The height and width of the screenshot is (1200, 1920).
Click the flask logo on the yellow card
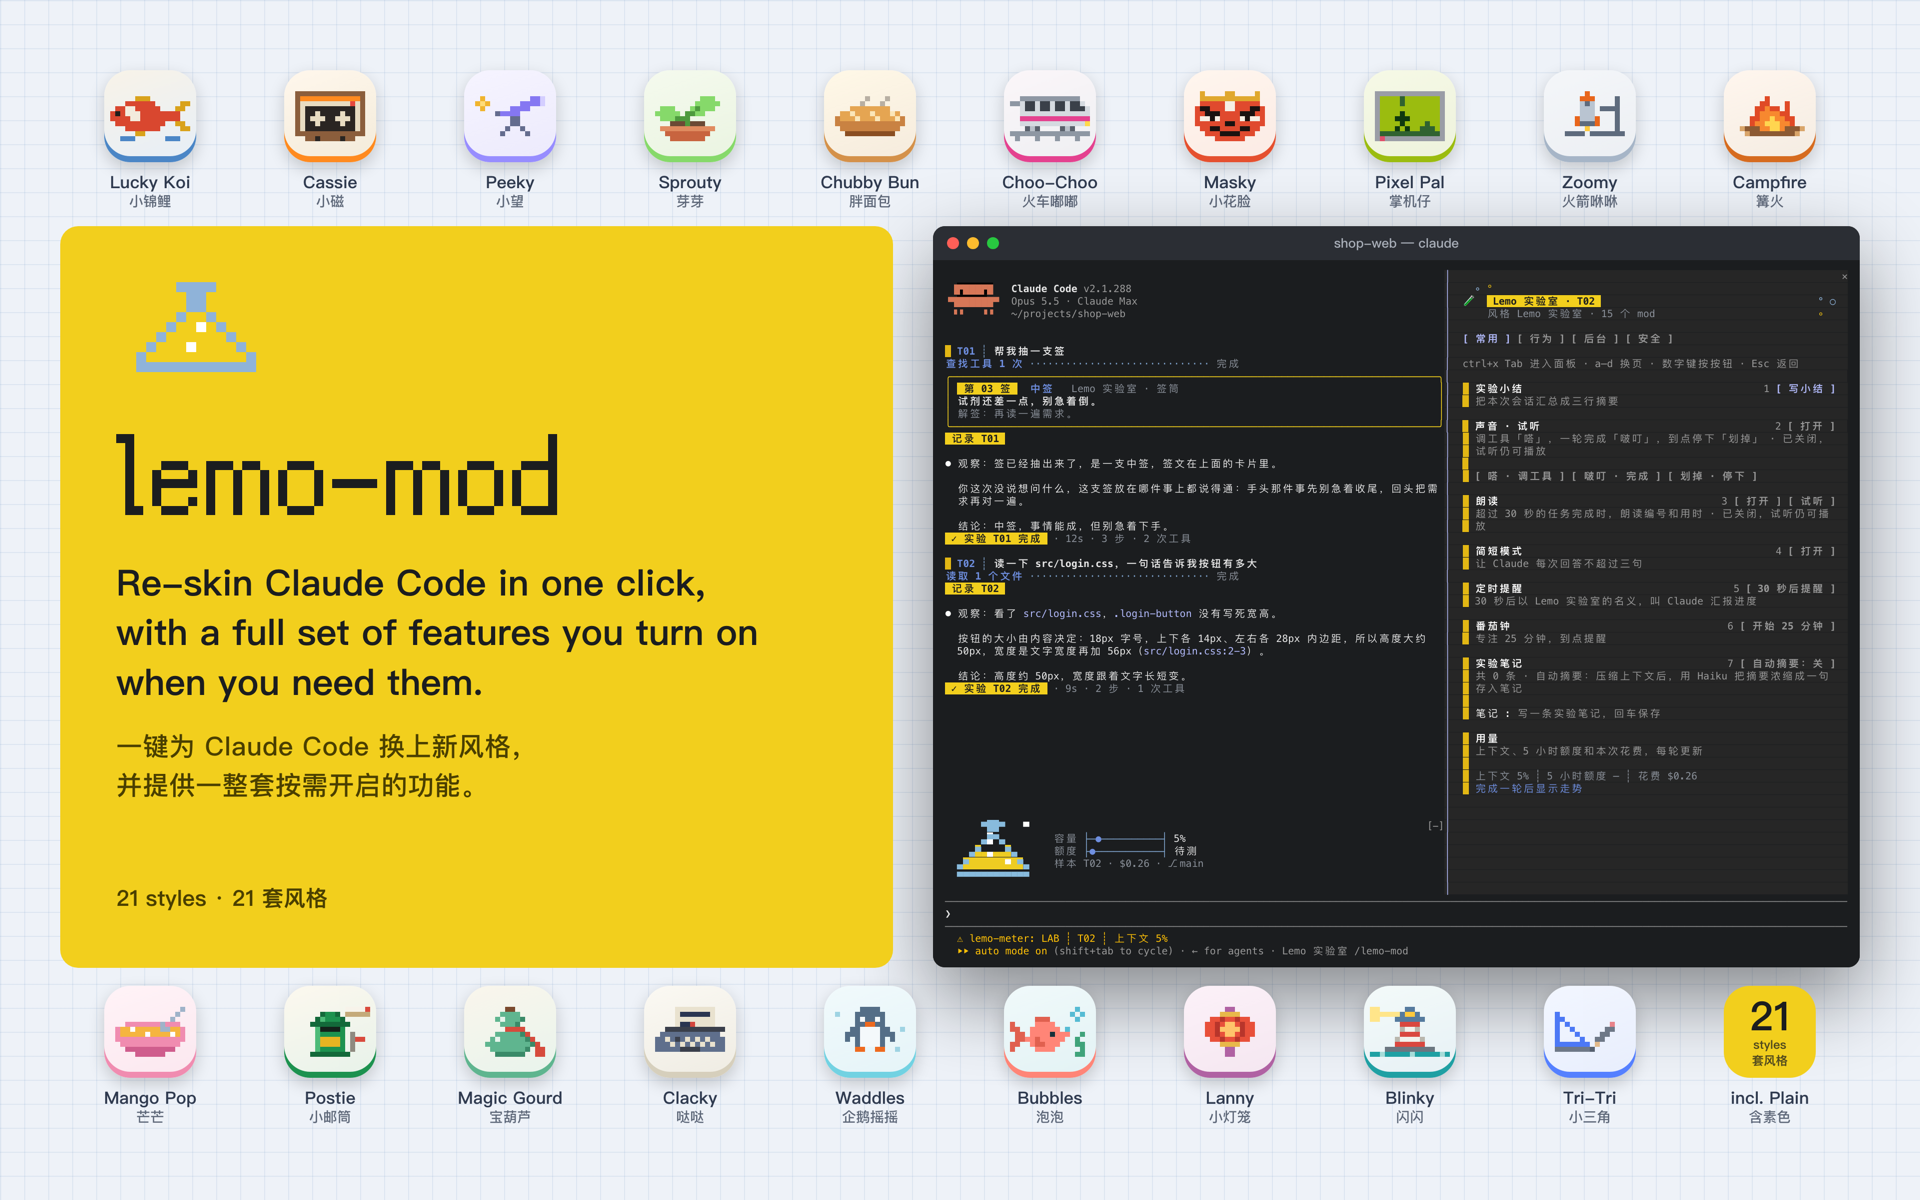pyautogui.click(x=196, y=327)
